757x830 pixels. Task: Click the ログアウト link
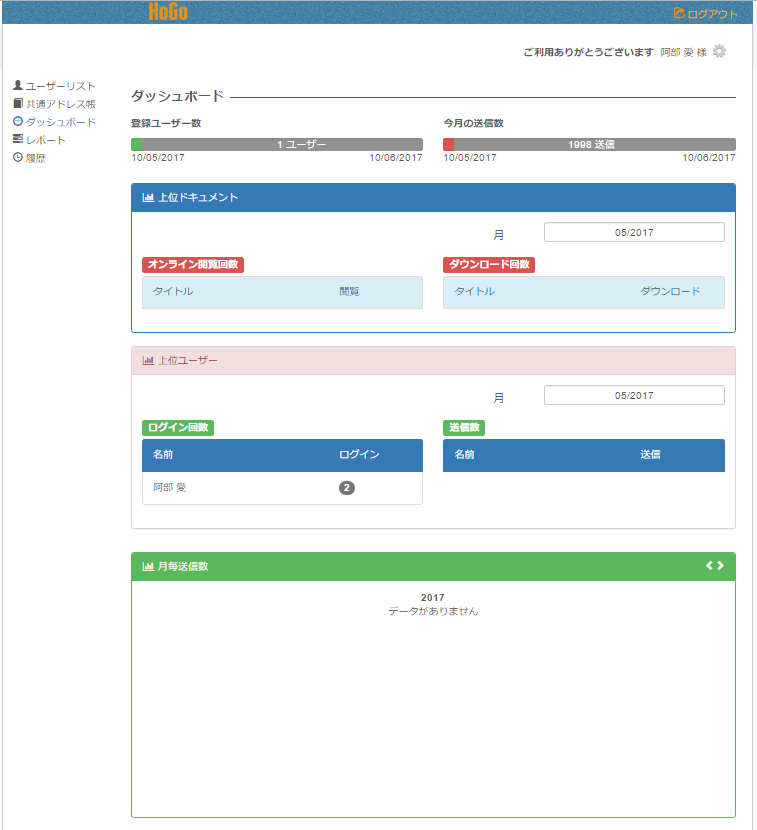pos(712,14)
